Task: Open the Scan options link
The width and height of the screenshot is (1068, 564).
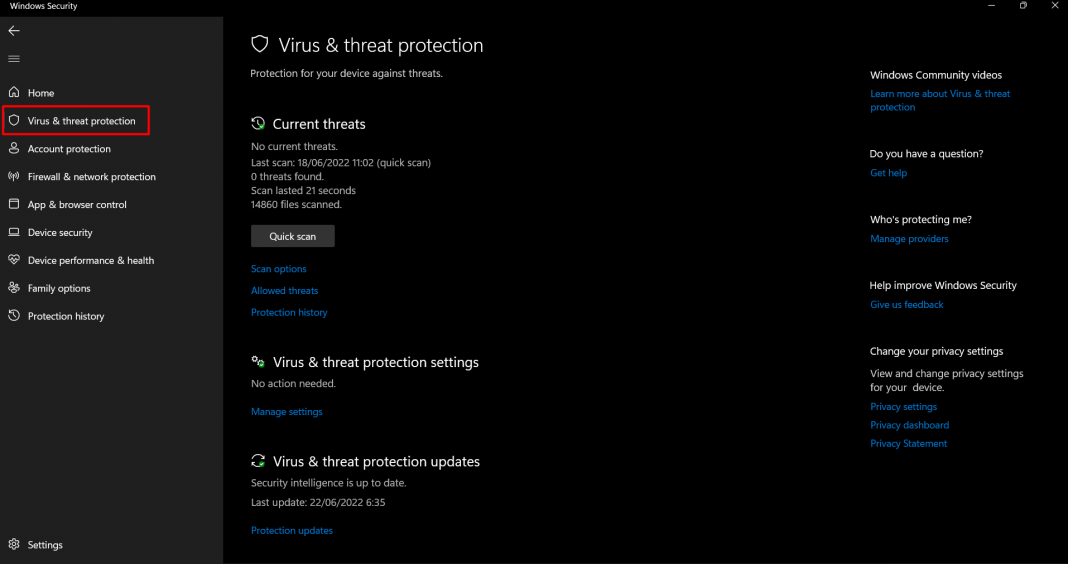Action: click(x=279, y=269)
